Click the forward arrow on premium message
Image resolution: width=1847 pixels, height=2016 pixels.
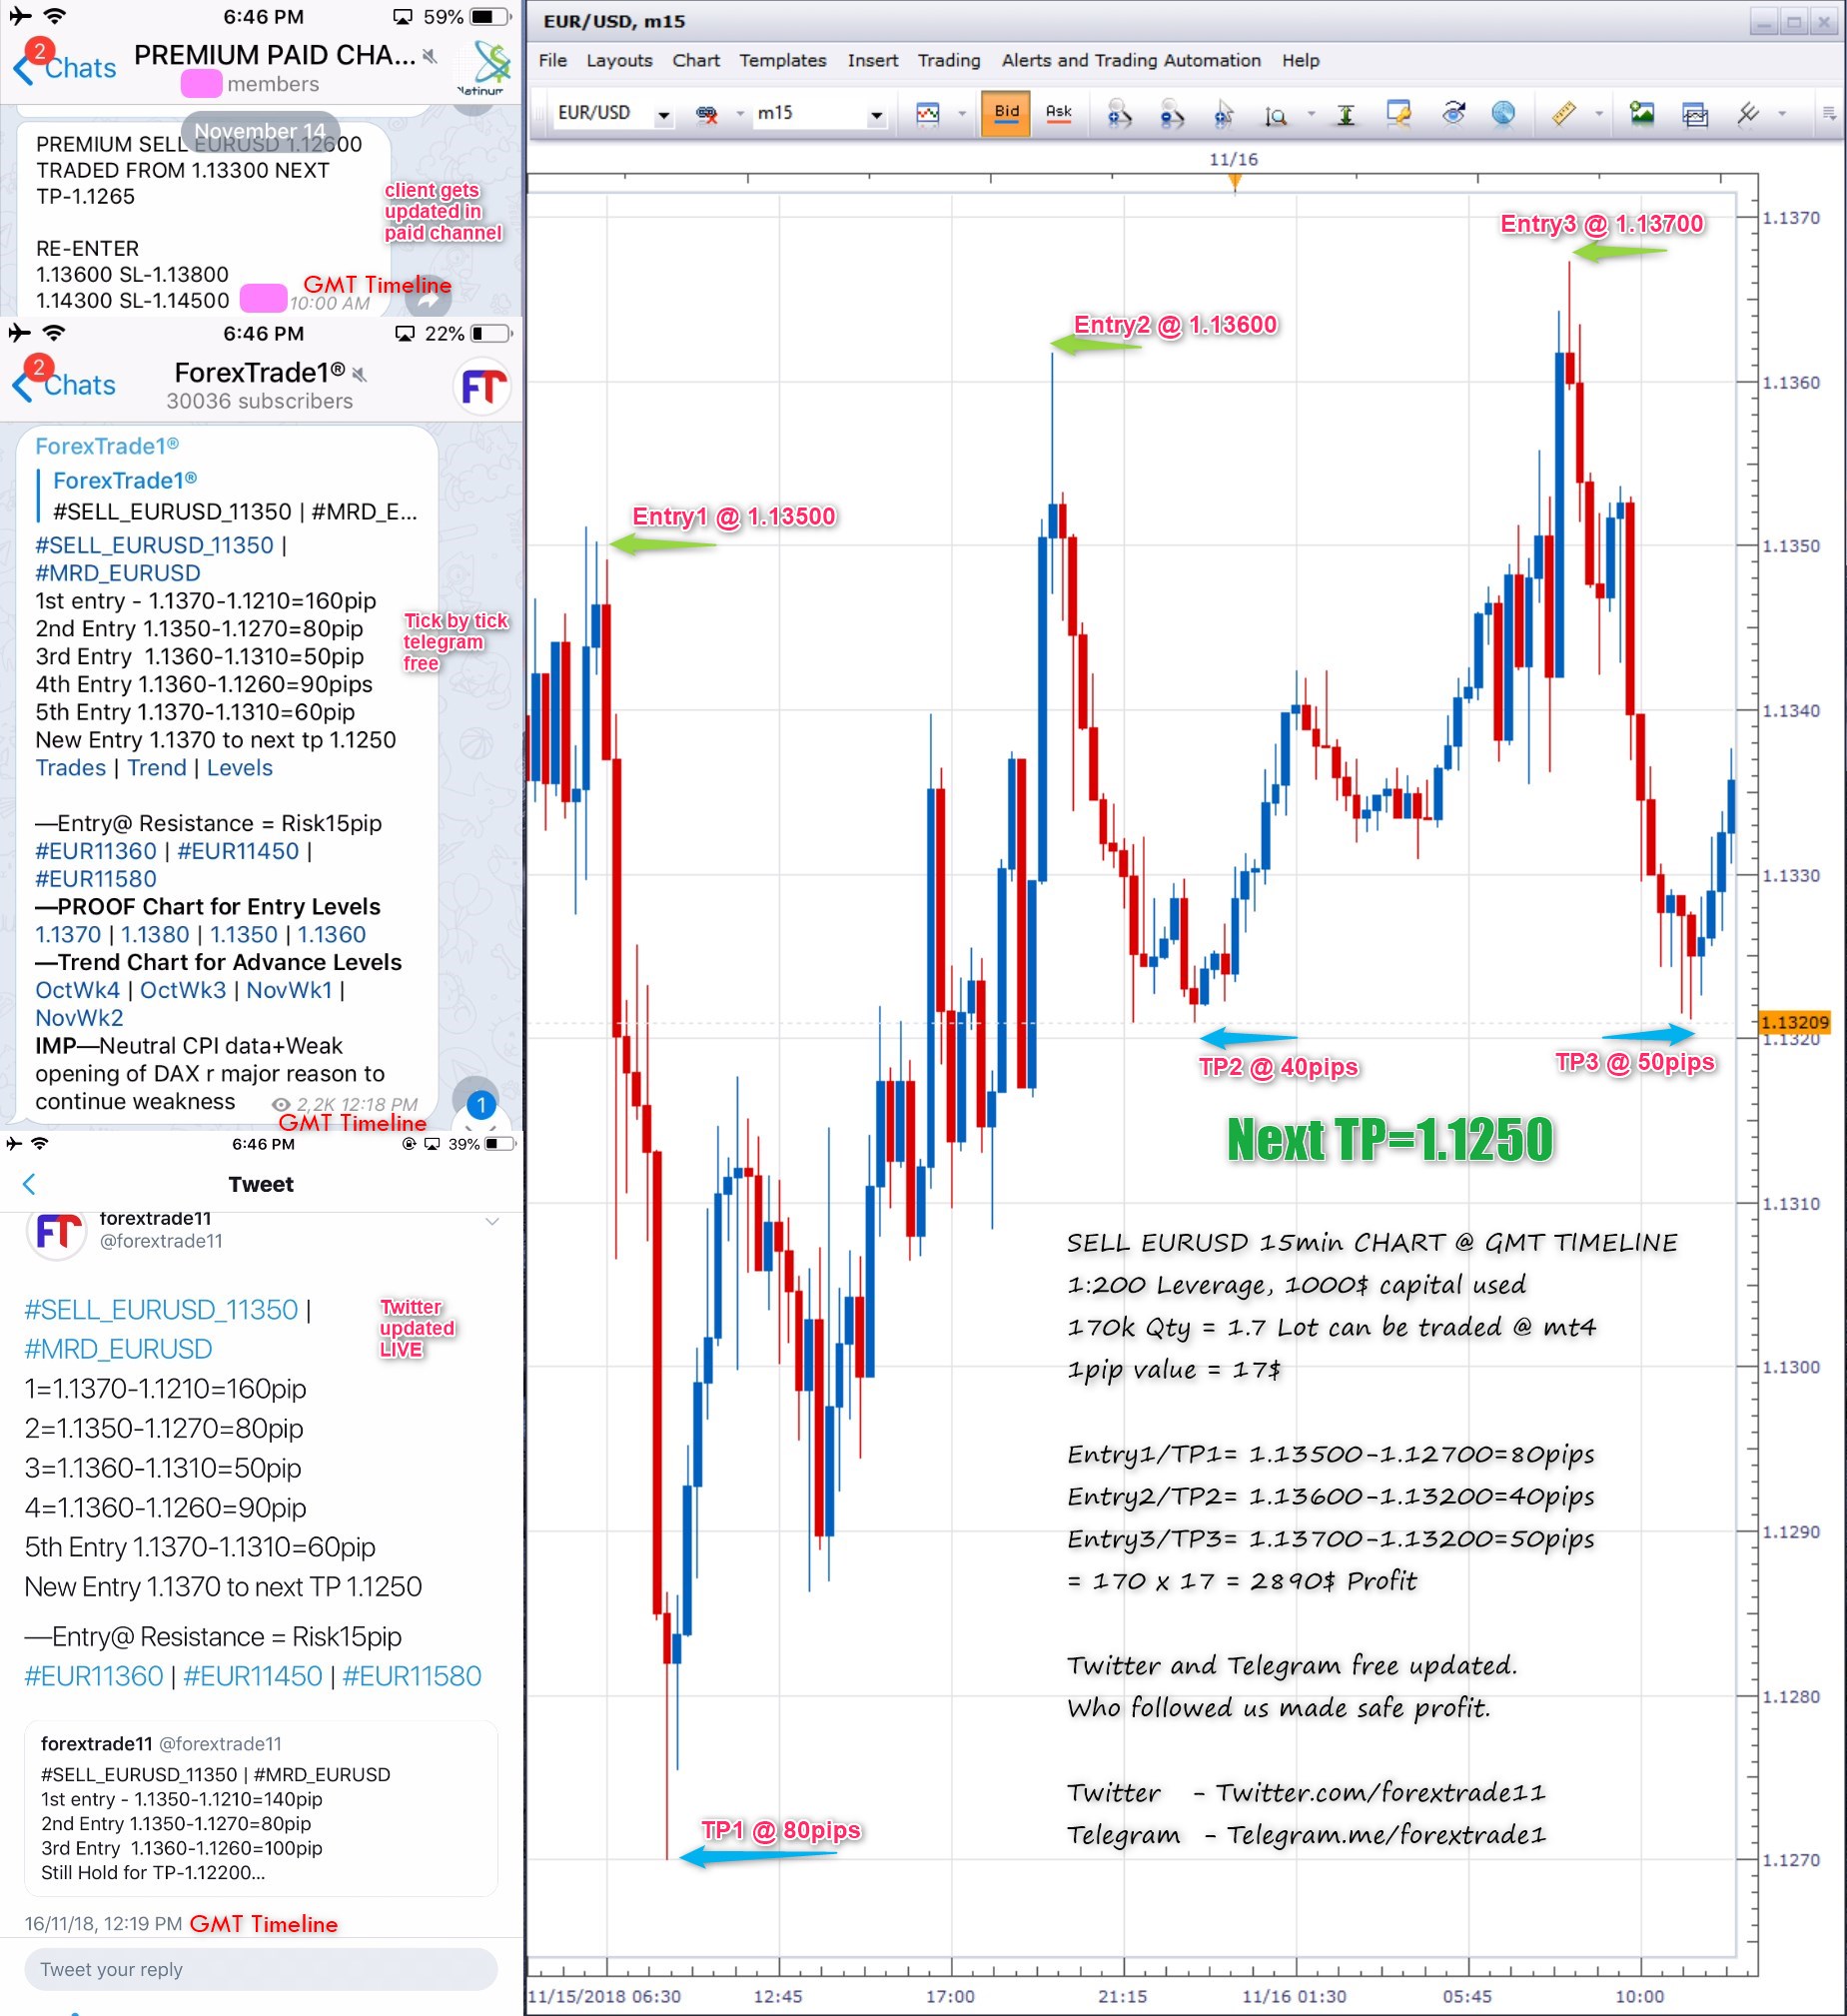[x=430, y=297]
